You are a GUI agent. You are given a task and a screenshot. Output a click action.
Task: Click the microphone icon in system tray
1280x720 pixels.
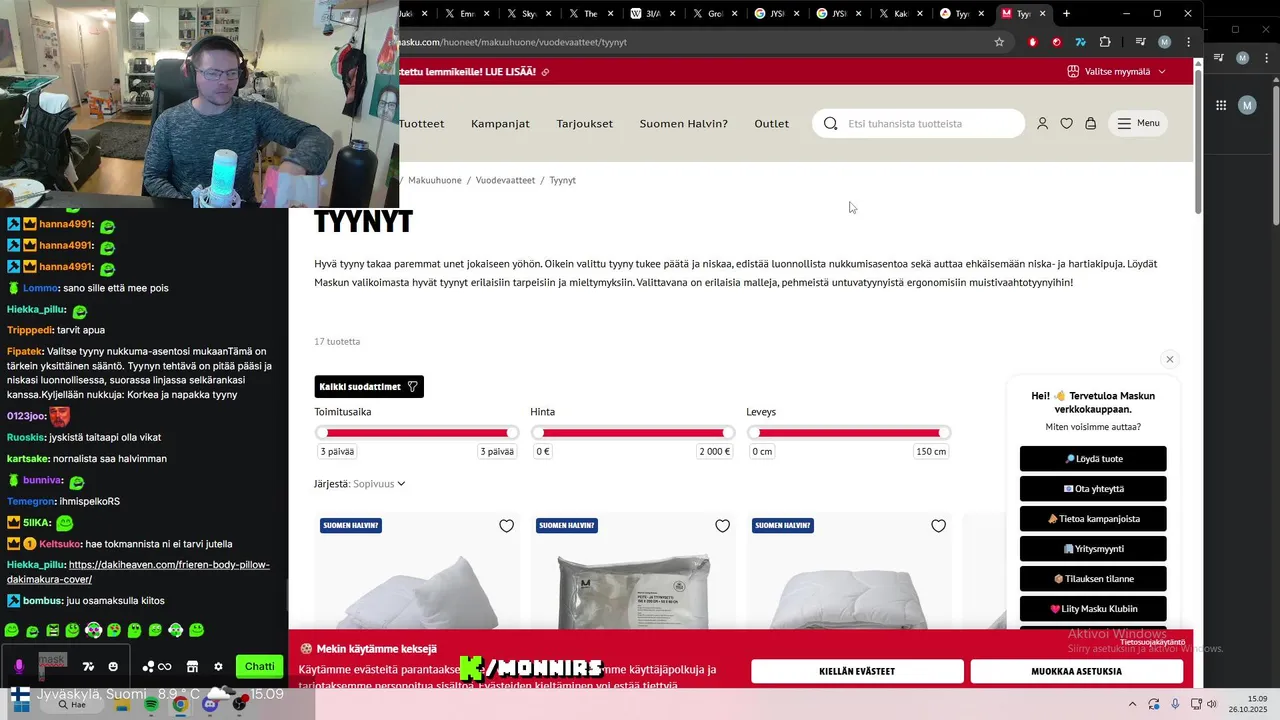[1175, 704]
